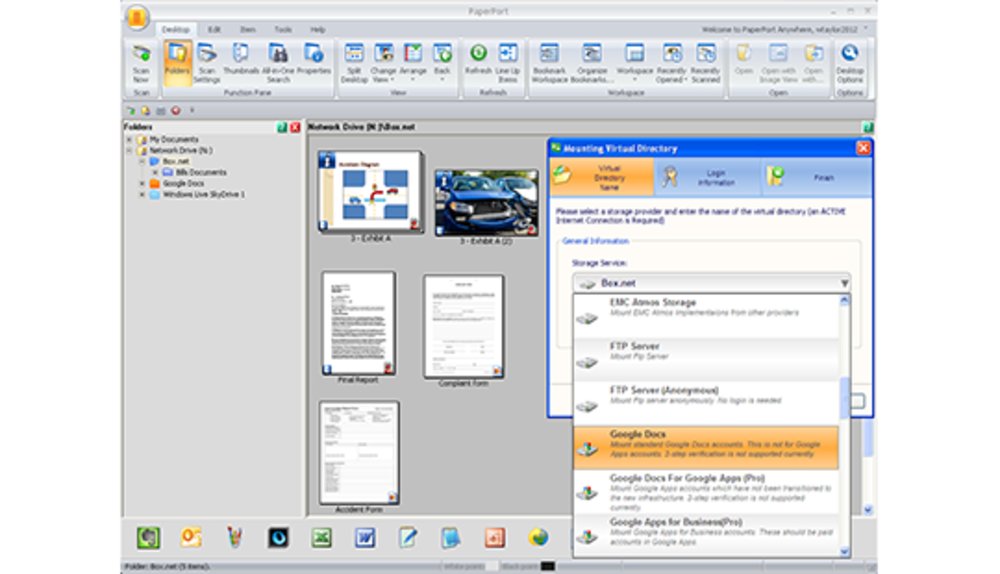Choose FTP Server (Anonymous) option
This screenshot has width=1000, height=574.
coord(706,403)
